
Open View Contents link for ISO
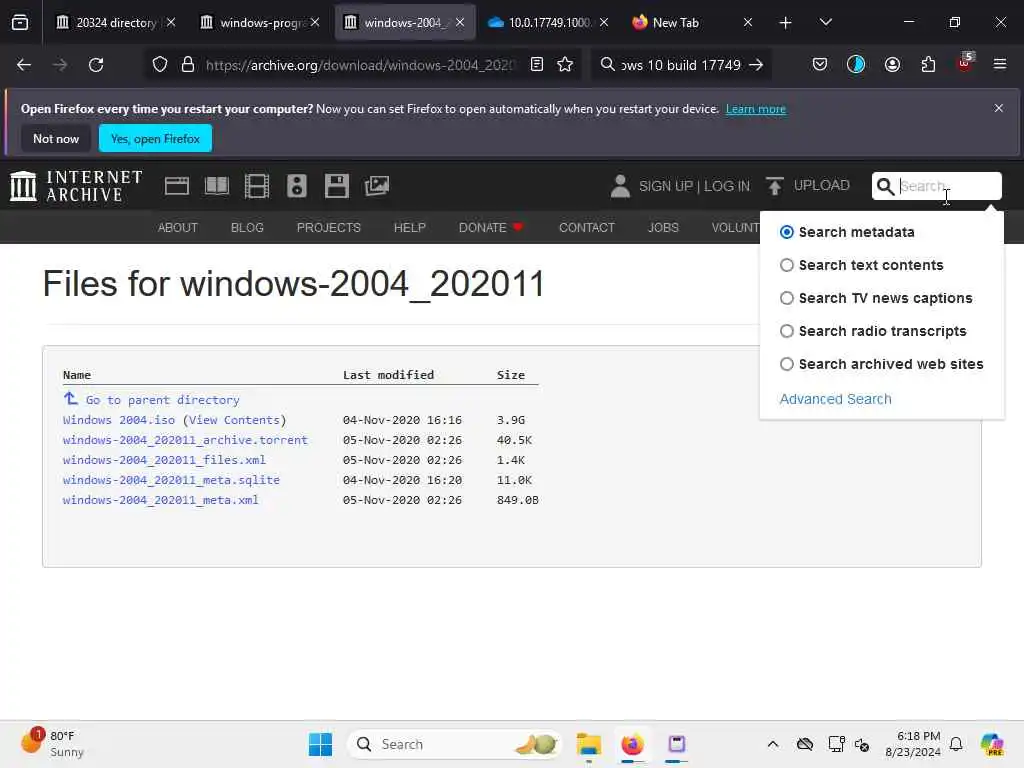pos(234,420)
